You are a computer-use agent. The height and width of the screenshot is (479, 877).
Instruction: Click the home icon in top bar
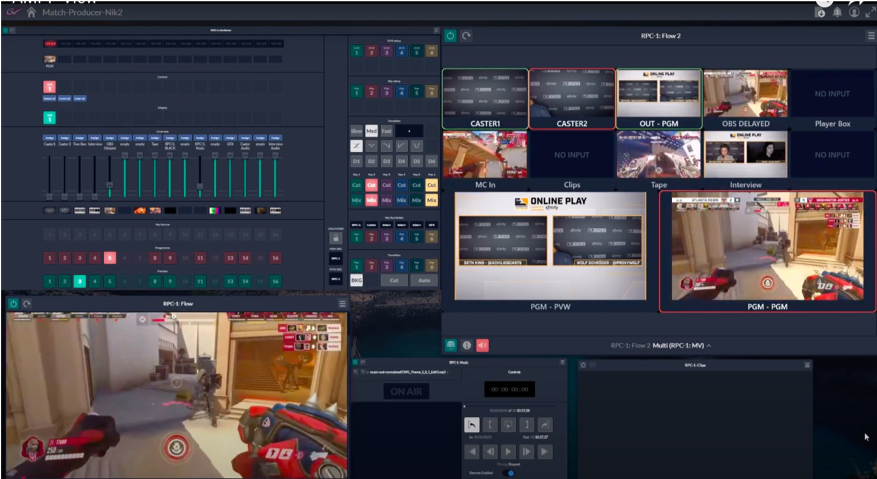[31, 12]
